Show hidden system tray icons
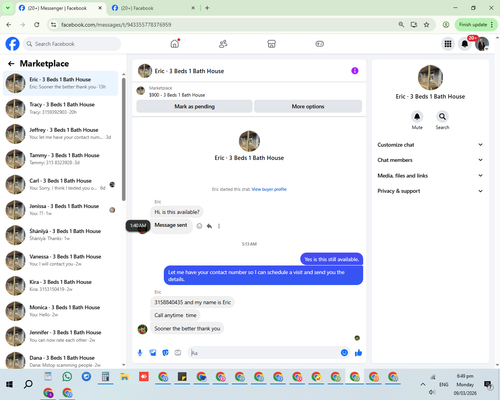This screenshot has width=500, height=400. [423, 384]
